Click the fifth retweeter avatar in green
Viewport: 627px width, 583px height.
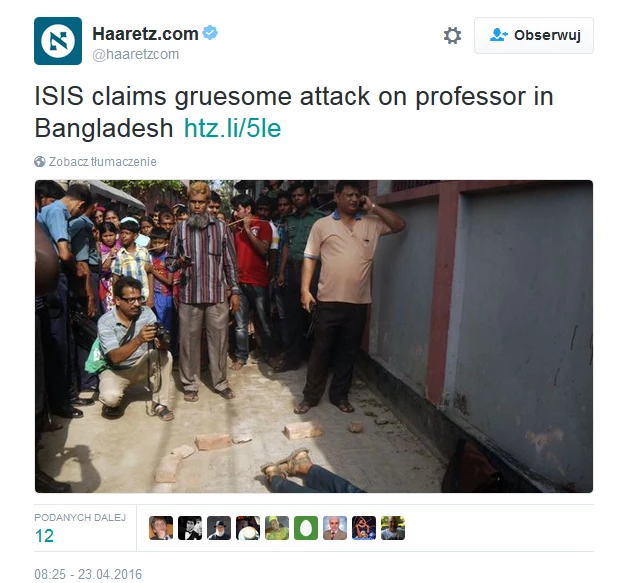(x=277, y=528)
